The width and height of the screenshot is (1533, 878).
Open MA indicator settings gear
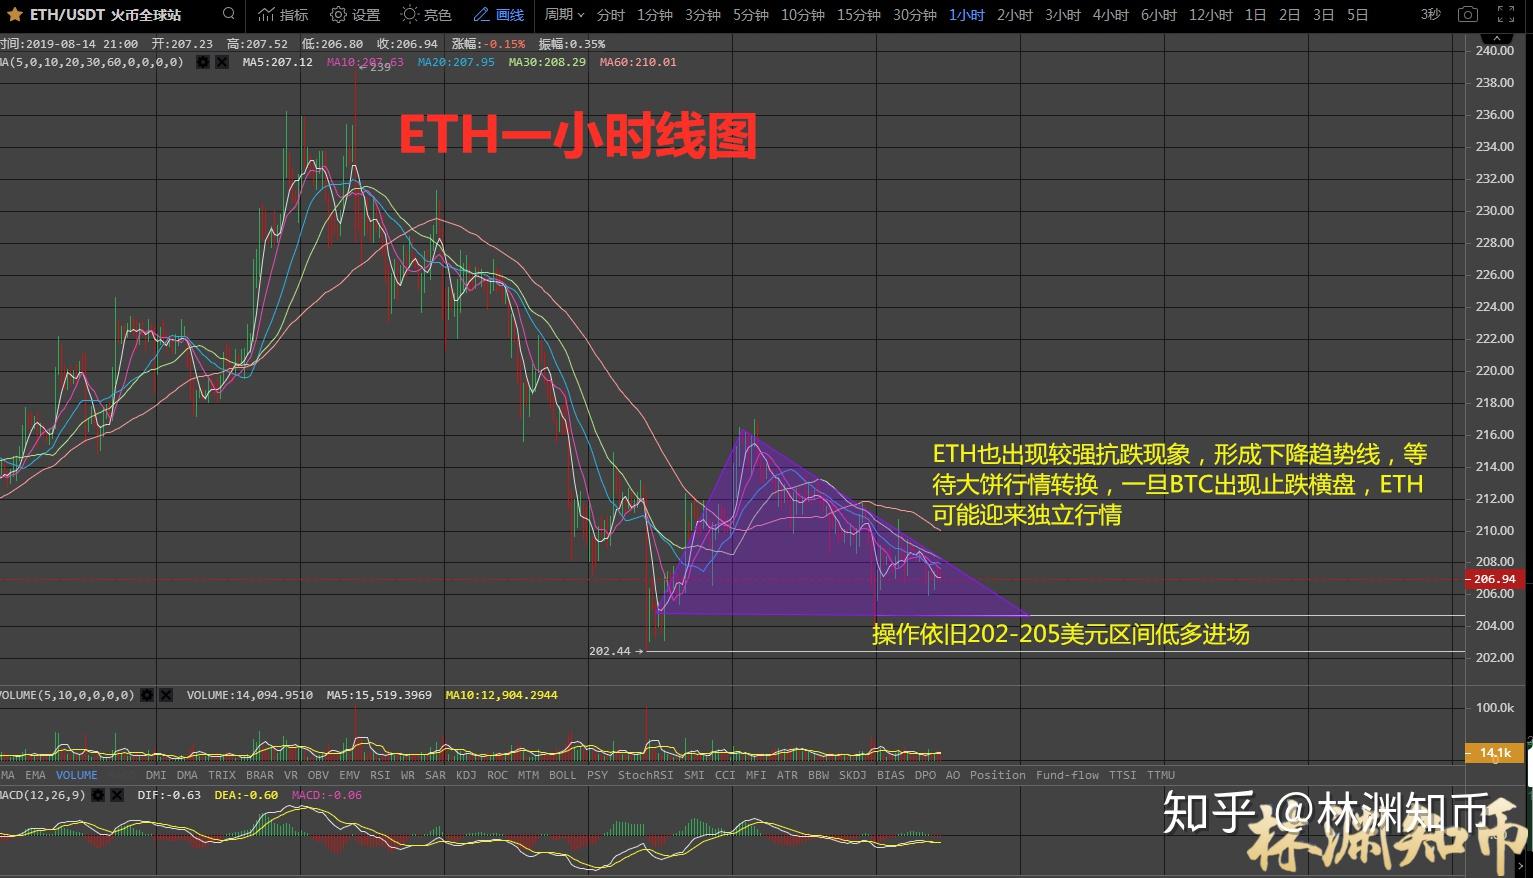(203, 62)
